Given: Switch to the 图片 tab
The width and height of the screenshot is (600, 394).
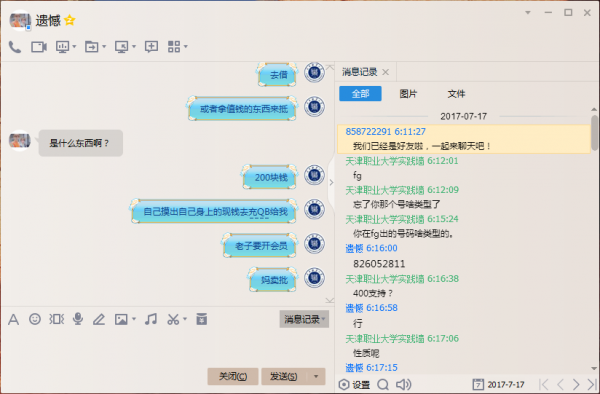Looking at the screenshot, I should click(408, 94).
